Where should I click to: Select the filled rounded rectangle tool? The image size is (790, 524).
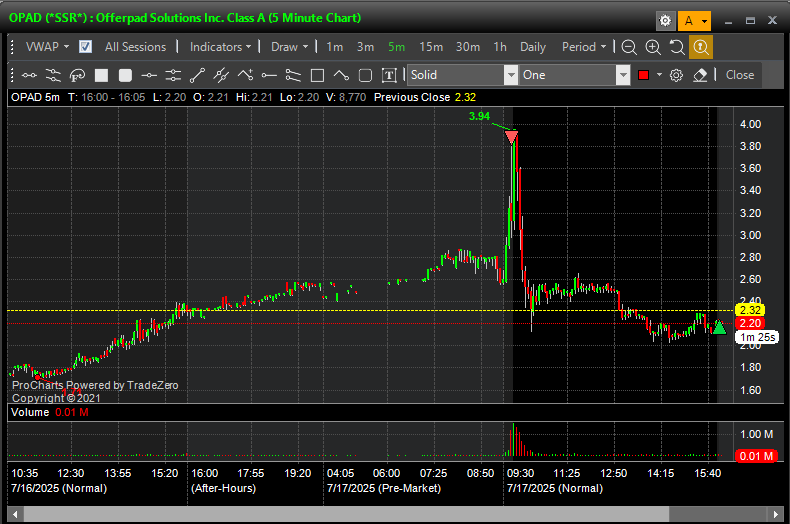pyautogui.click(x=125, y=76)
